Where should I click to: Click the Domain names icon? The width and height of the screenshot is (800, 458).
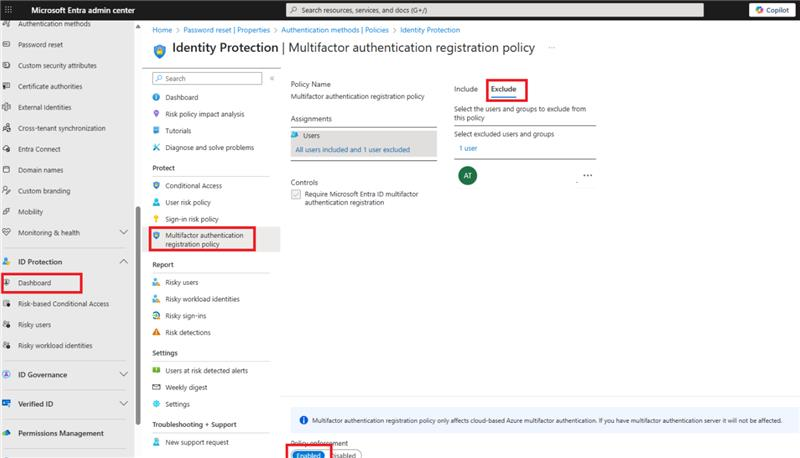click(x=7, y=170)
